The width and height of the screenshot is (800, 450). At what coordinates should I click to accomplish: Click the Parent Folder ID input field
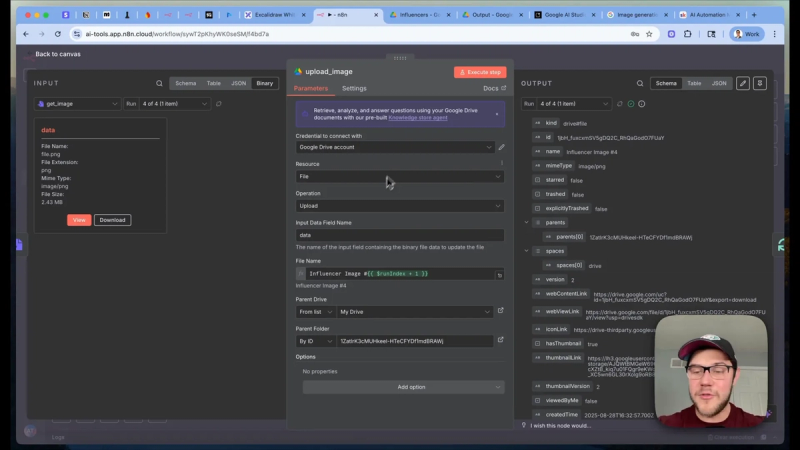(414, 341)
